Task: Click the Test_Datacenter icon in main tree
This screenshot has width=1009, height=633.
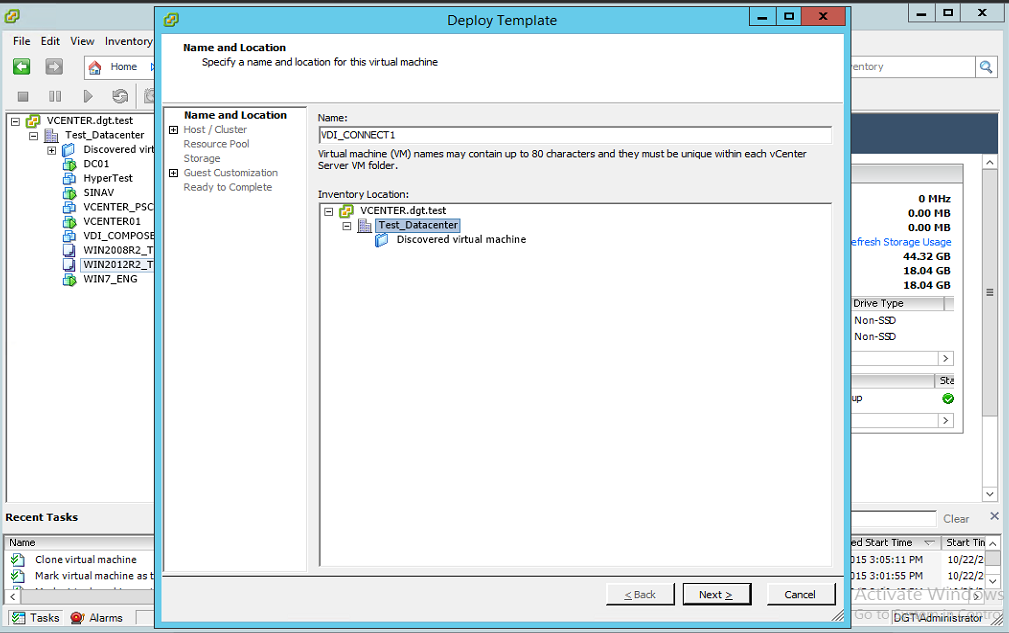Action: [x=51, y=135]
